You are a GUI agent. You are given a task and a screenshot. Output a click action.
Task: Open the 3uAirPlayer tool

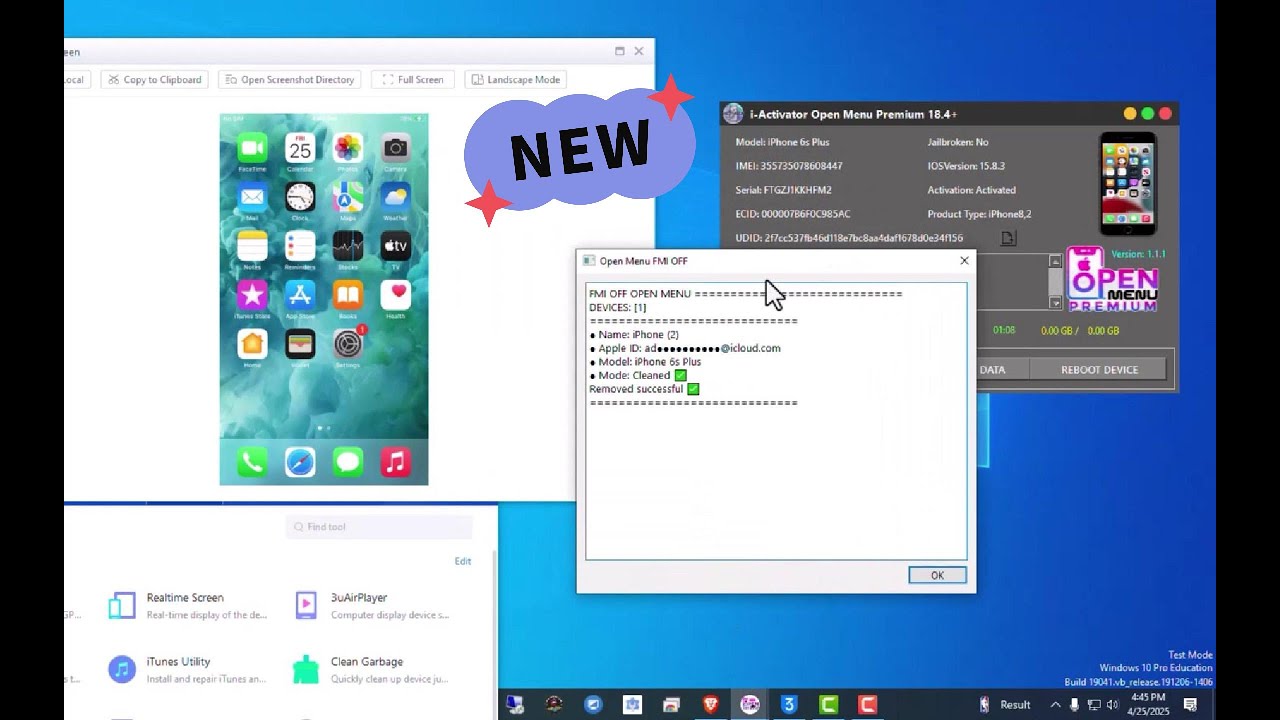(x=371, y=605)
